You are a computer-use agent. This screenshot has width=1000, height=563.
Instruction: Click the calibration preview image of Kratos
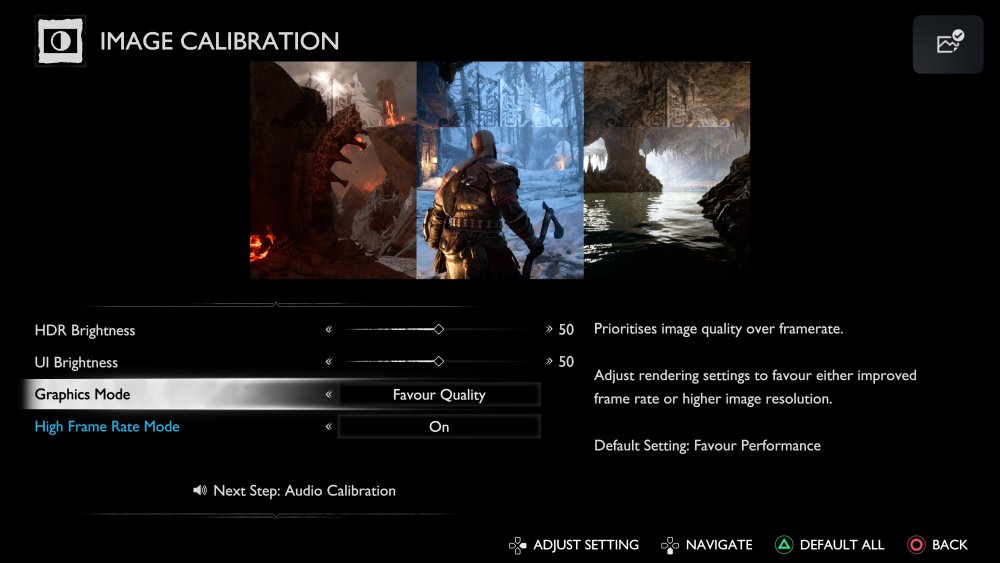500,170
